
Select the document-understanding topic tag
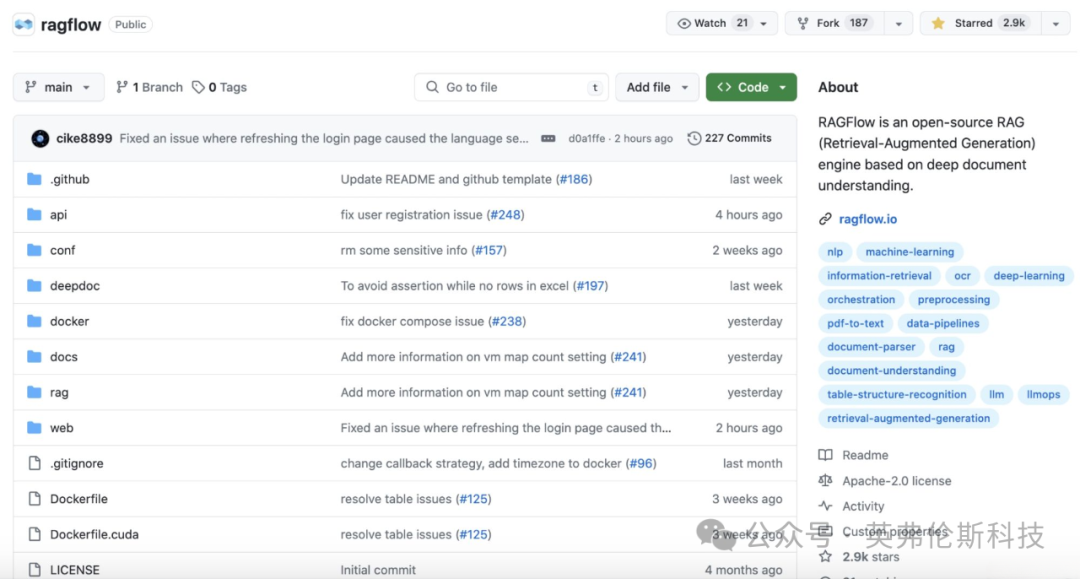891,370
